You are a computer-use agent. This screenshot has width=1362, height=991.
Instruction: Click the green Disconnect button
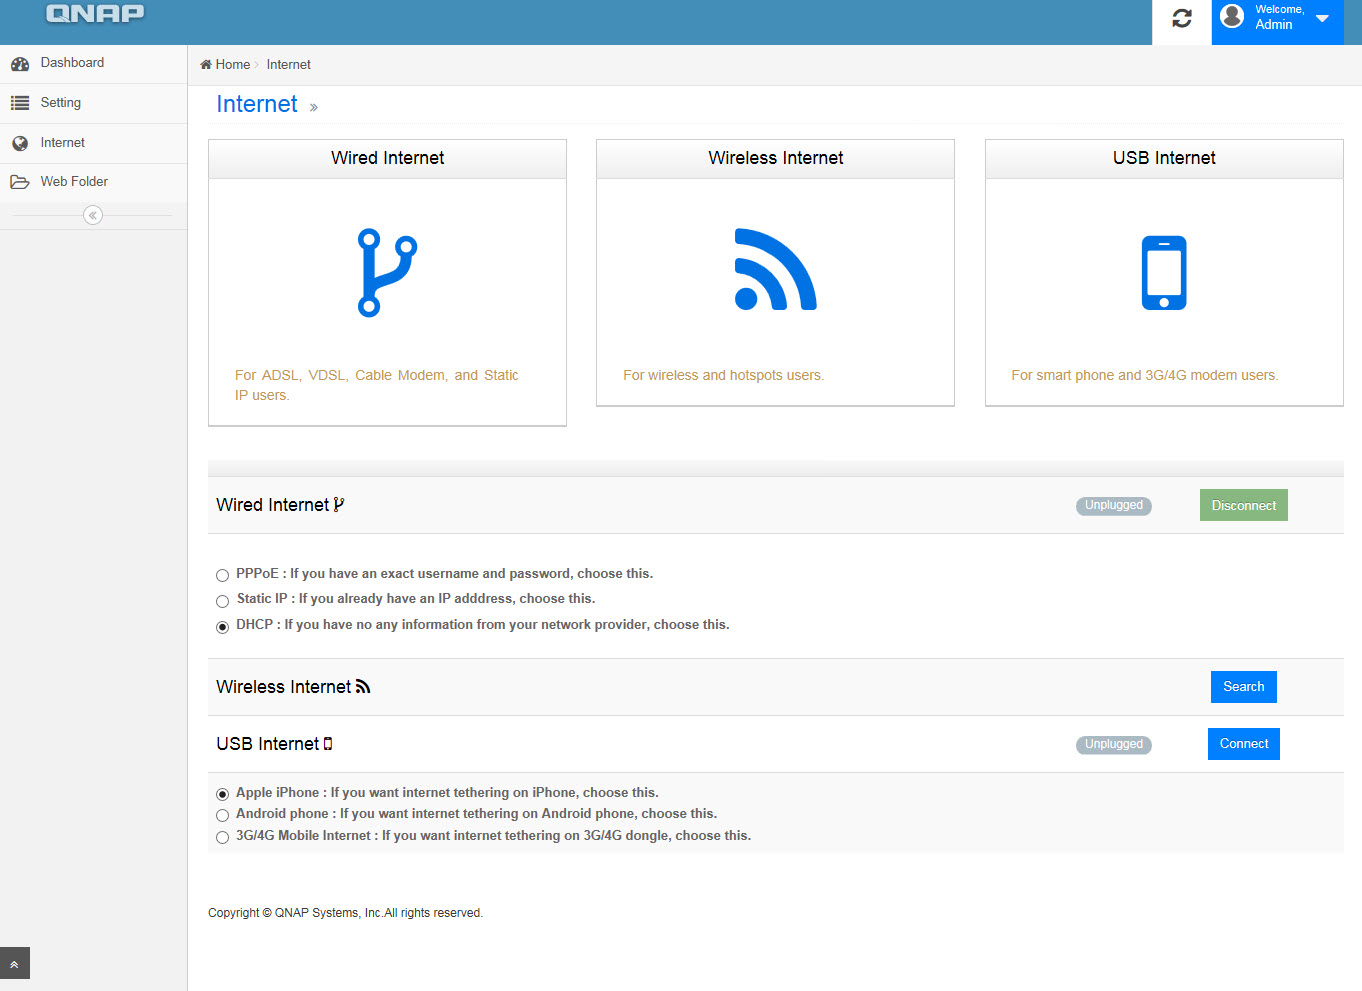[1243, 505]
